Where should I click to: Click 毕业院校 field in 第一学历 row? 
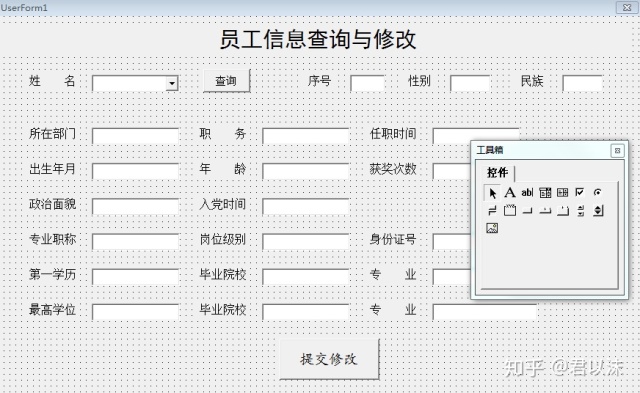(305, 277)
